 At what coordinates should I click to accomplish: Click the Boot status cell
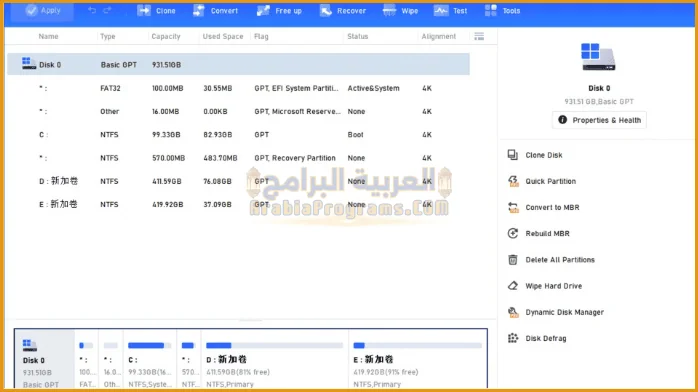pyautogui.click(x=355, y=134)
